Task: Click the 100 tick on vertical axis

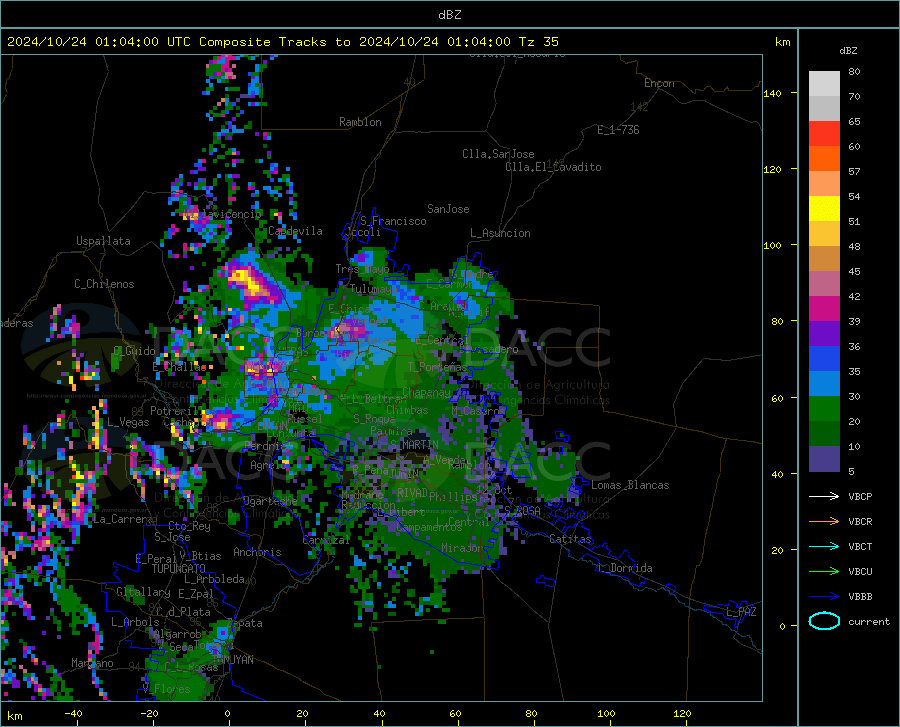Action: tap(773, 245)
